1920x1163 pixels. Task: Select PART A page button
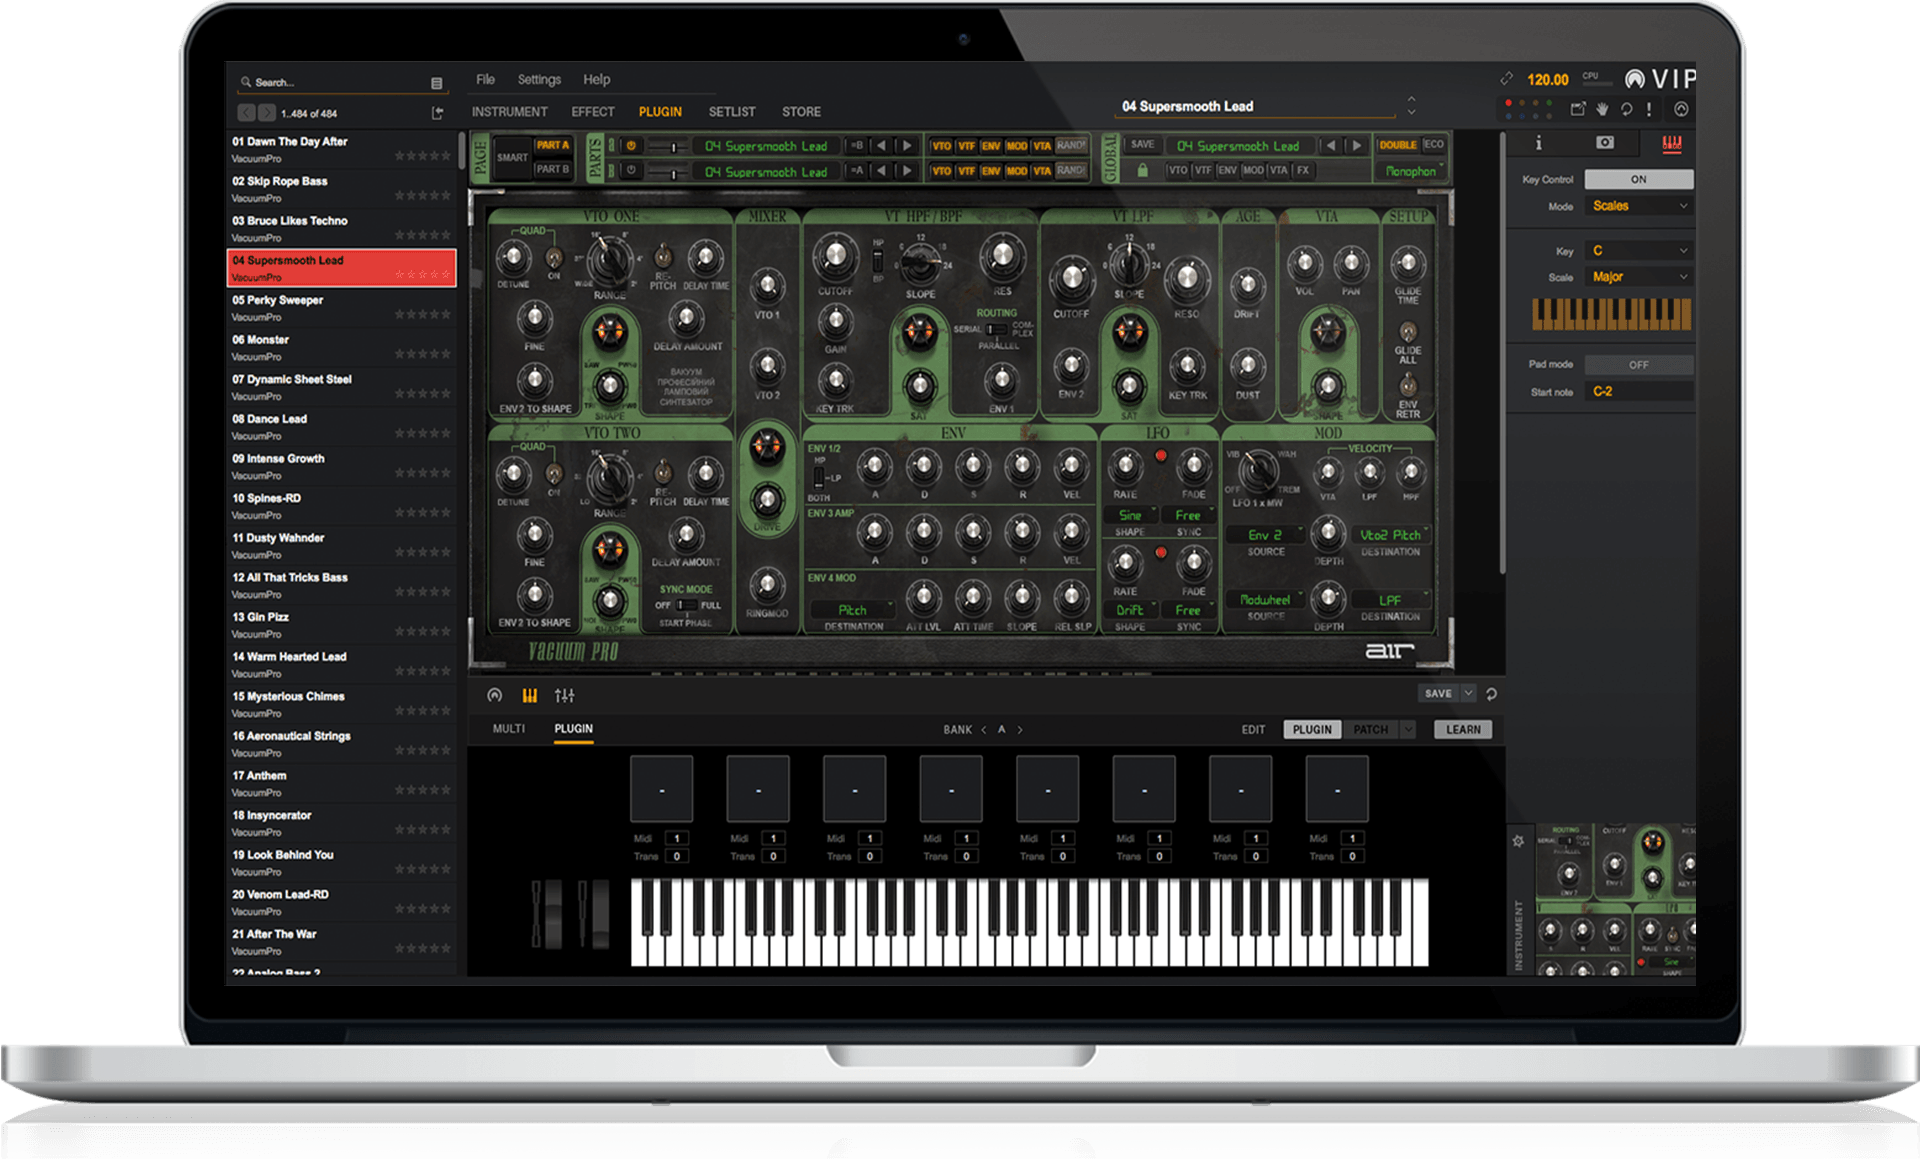(552, 146)
